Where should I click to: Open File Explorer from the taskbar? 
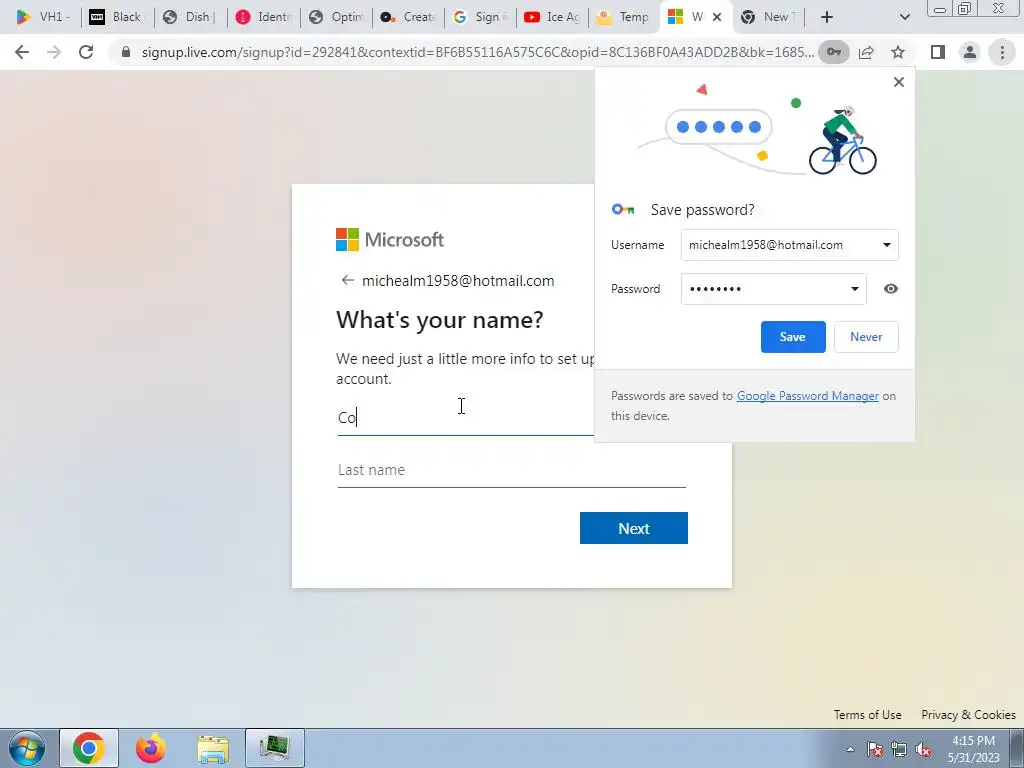click(213, 748)
